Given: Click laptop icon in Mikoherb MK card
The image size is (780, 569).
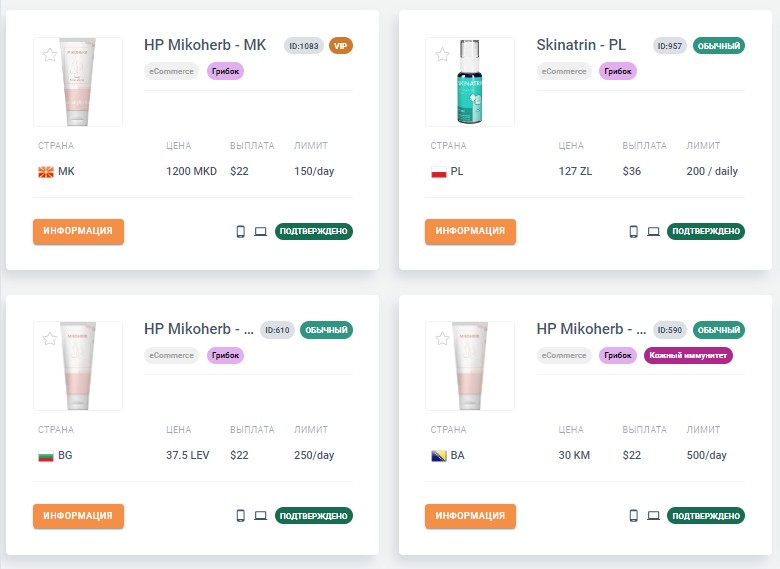Looking at the screenshot, I should pos(261,231).
